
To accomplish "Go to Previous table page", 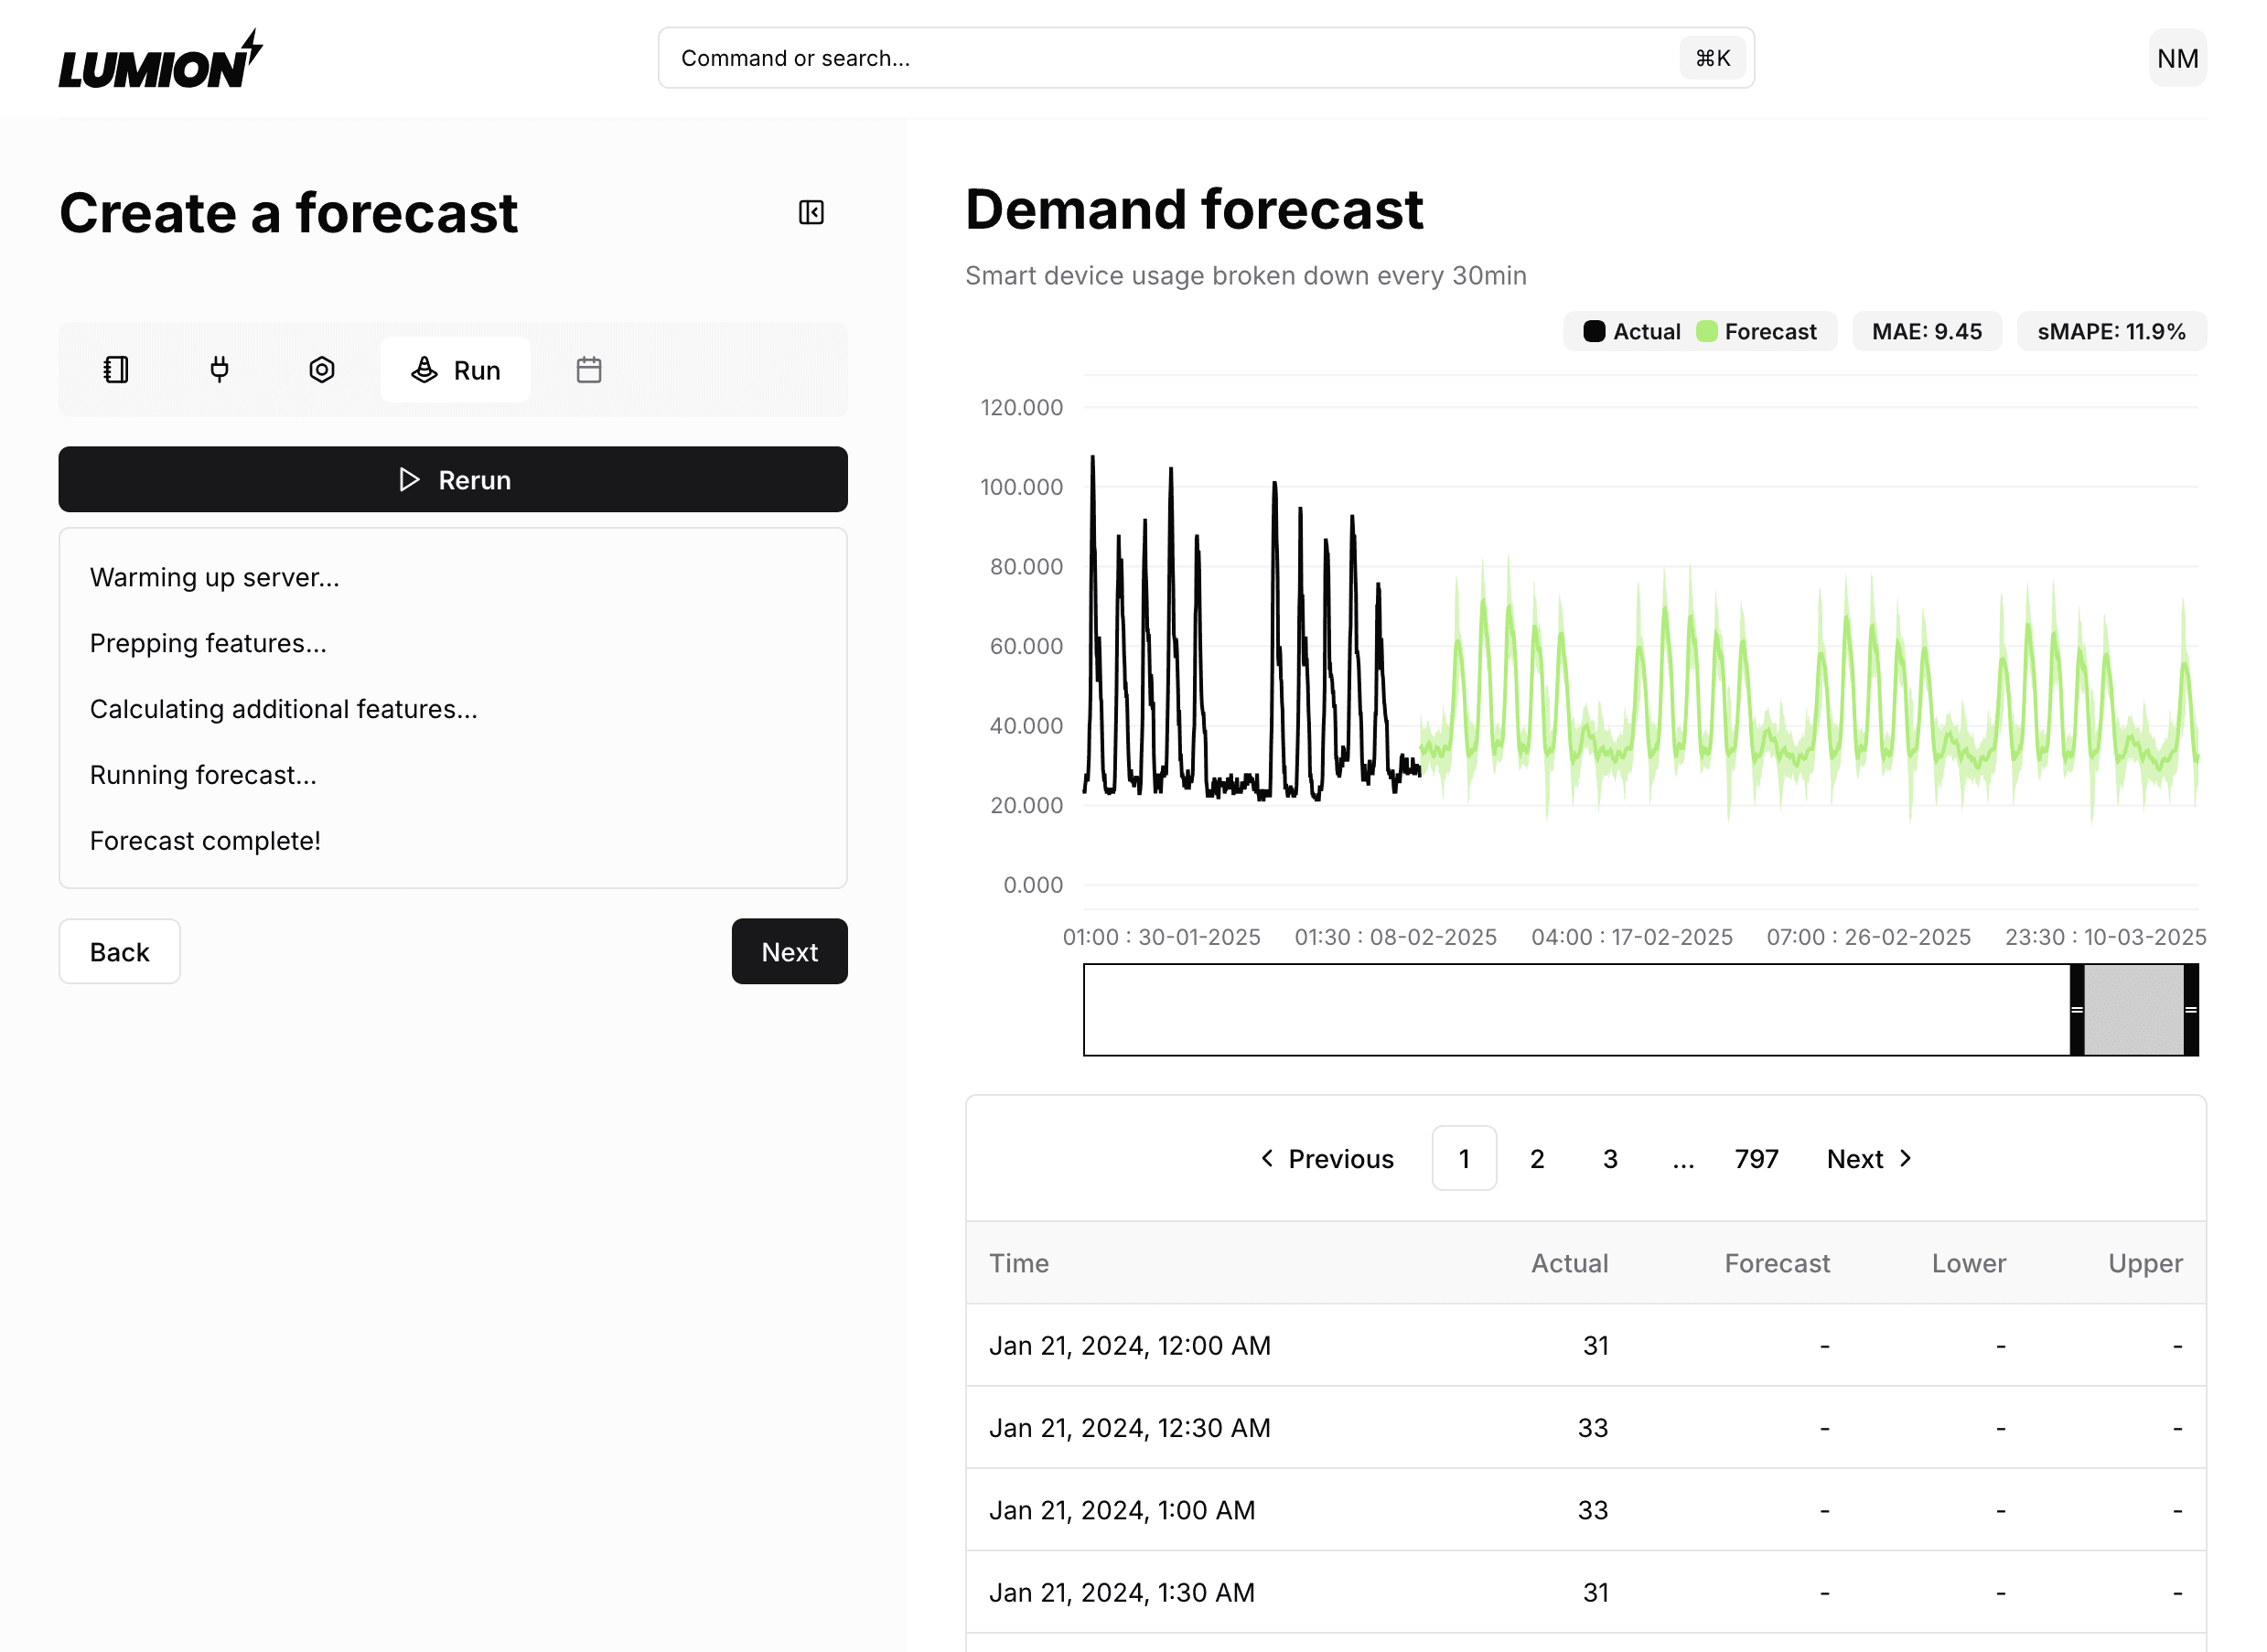I will [1327, 1159].
